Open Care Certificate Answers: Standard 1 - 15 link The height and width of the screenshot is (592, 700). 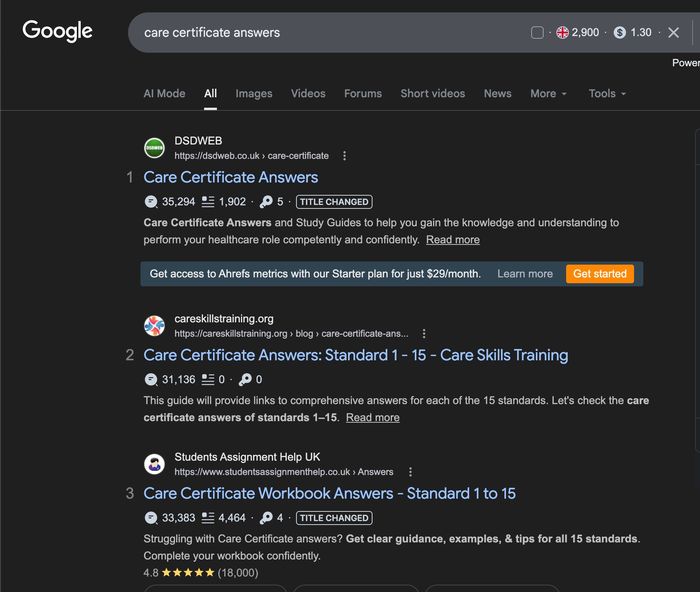pyautogui.click(x=356, y=355)
